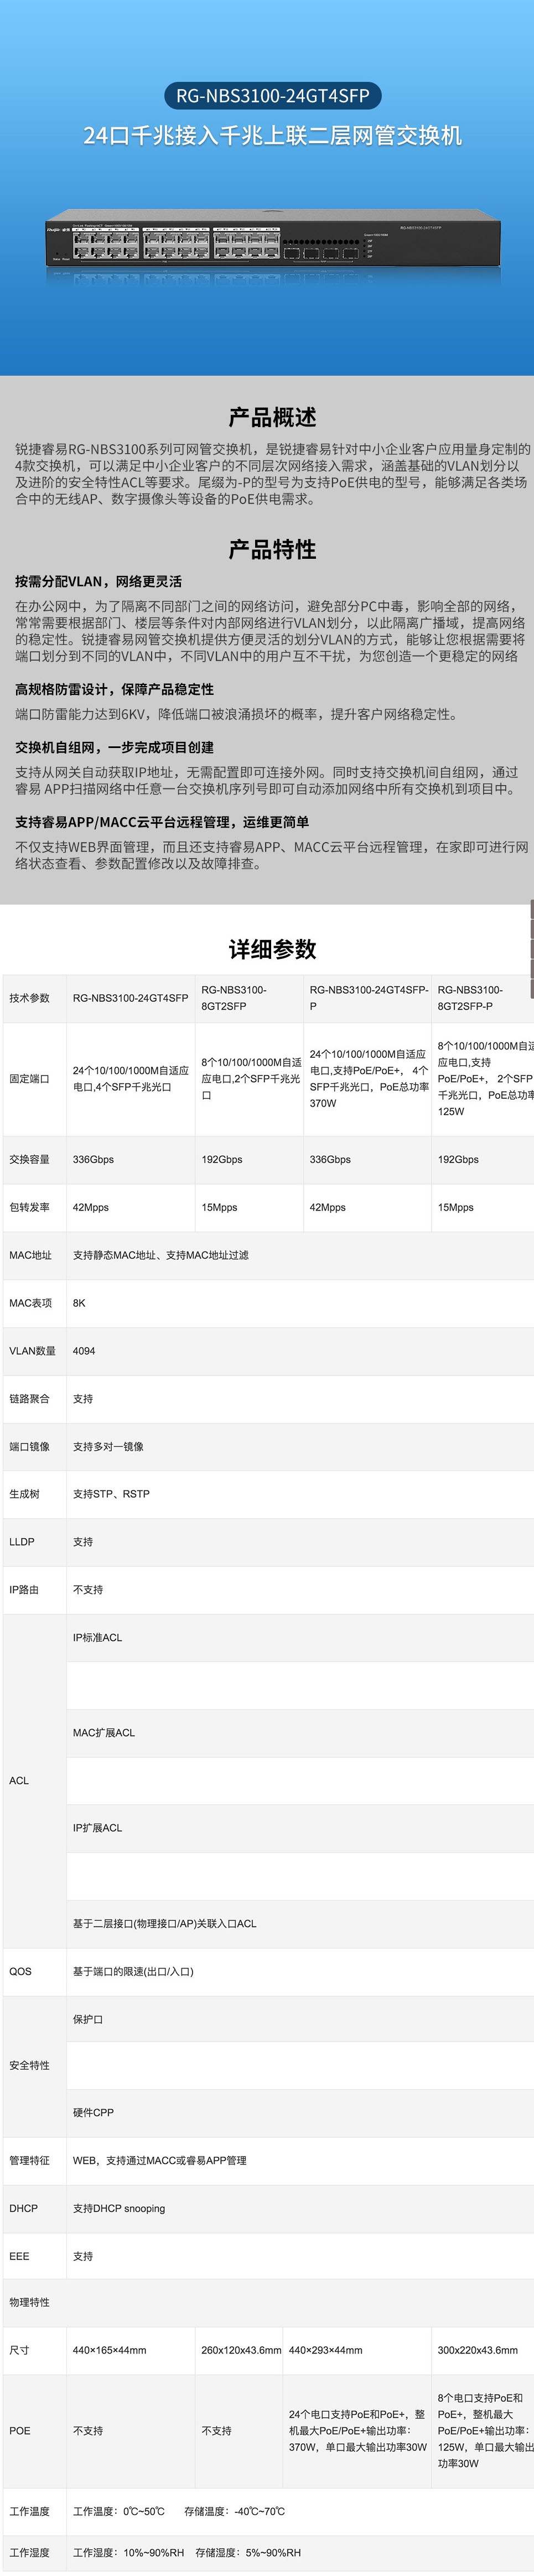The height and width of the screenshot is (2576, 534).
Task: Click the title 24口千兆接入千兆上联二层网管交换机
Action: coord(272,135)
